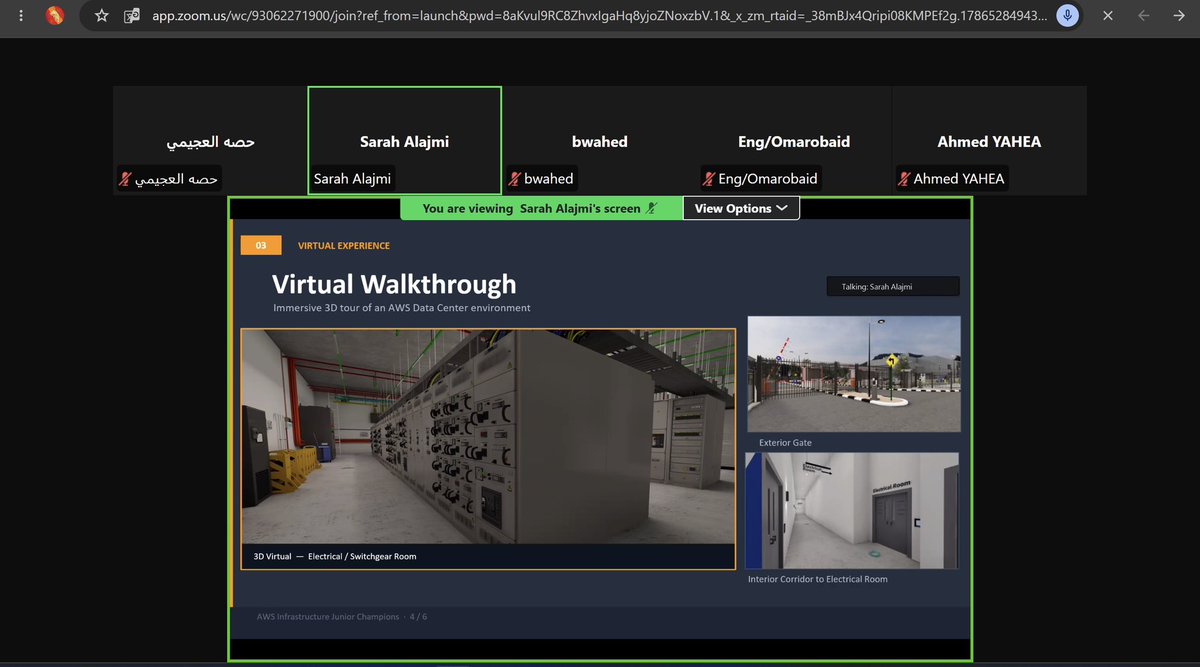Click the muted mic icon beside حصه العجيمي's name label
Screen dimensions: 1200x667
click(x=126, y=179)
